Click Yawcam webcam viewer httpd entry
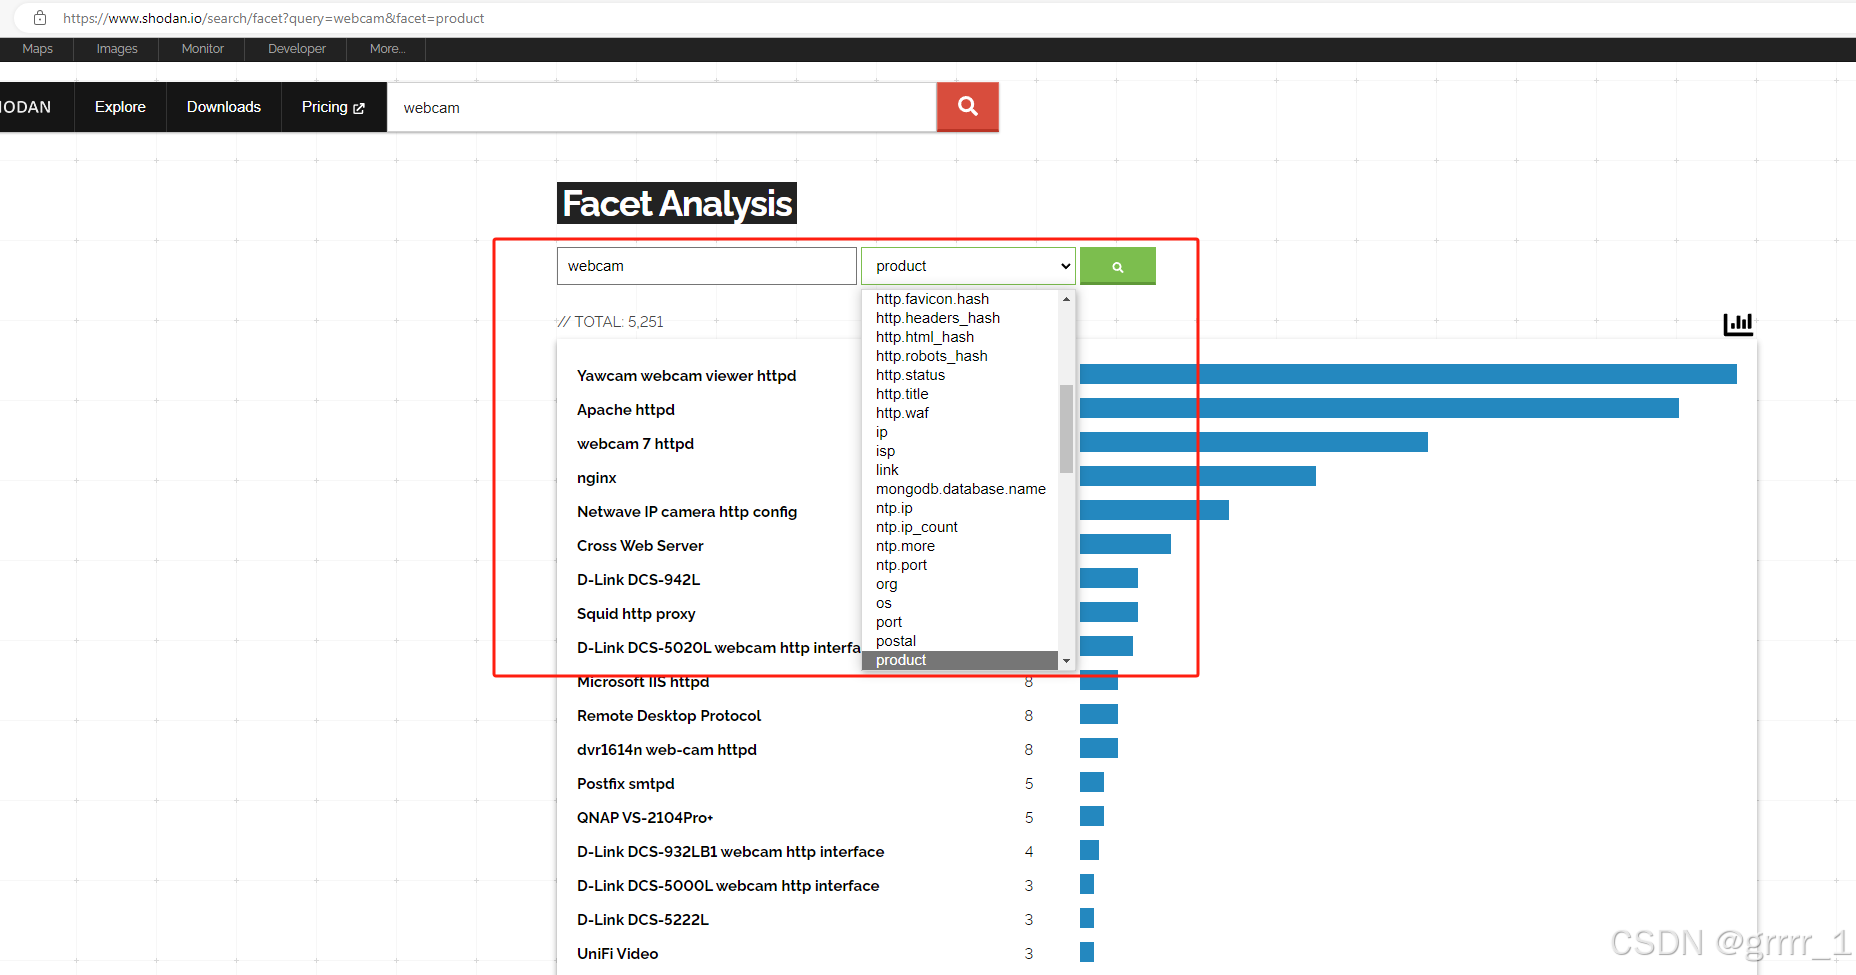 pyautogui.click(x=686, y=376)
